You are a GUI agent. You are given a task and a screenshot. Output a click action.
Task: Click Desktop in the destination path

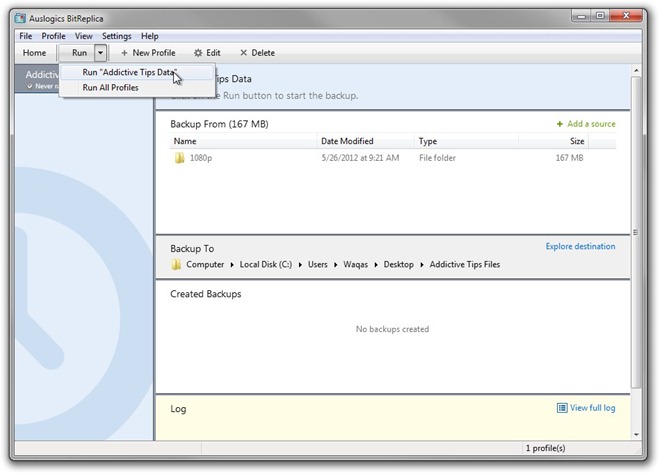(398, 264)
